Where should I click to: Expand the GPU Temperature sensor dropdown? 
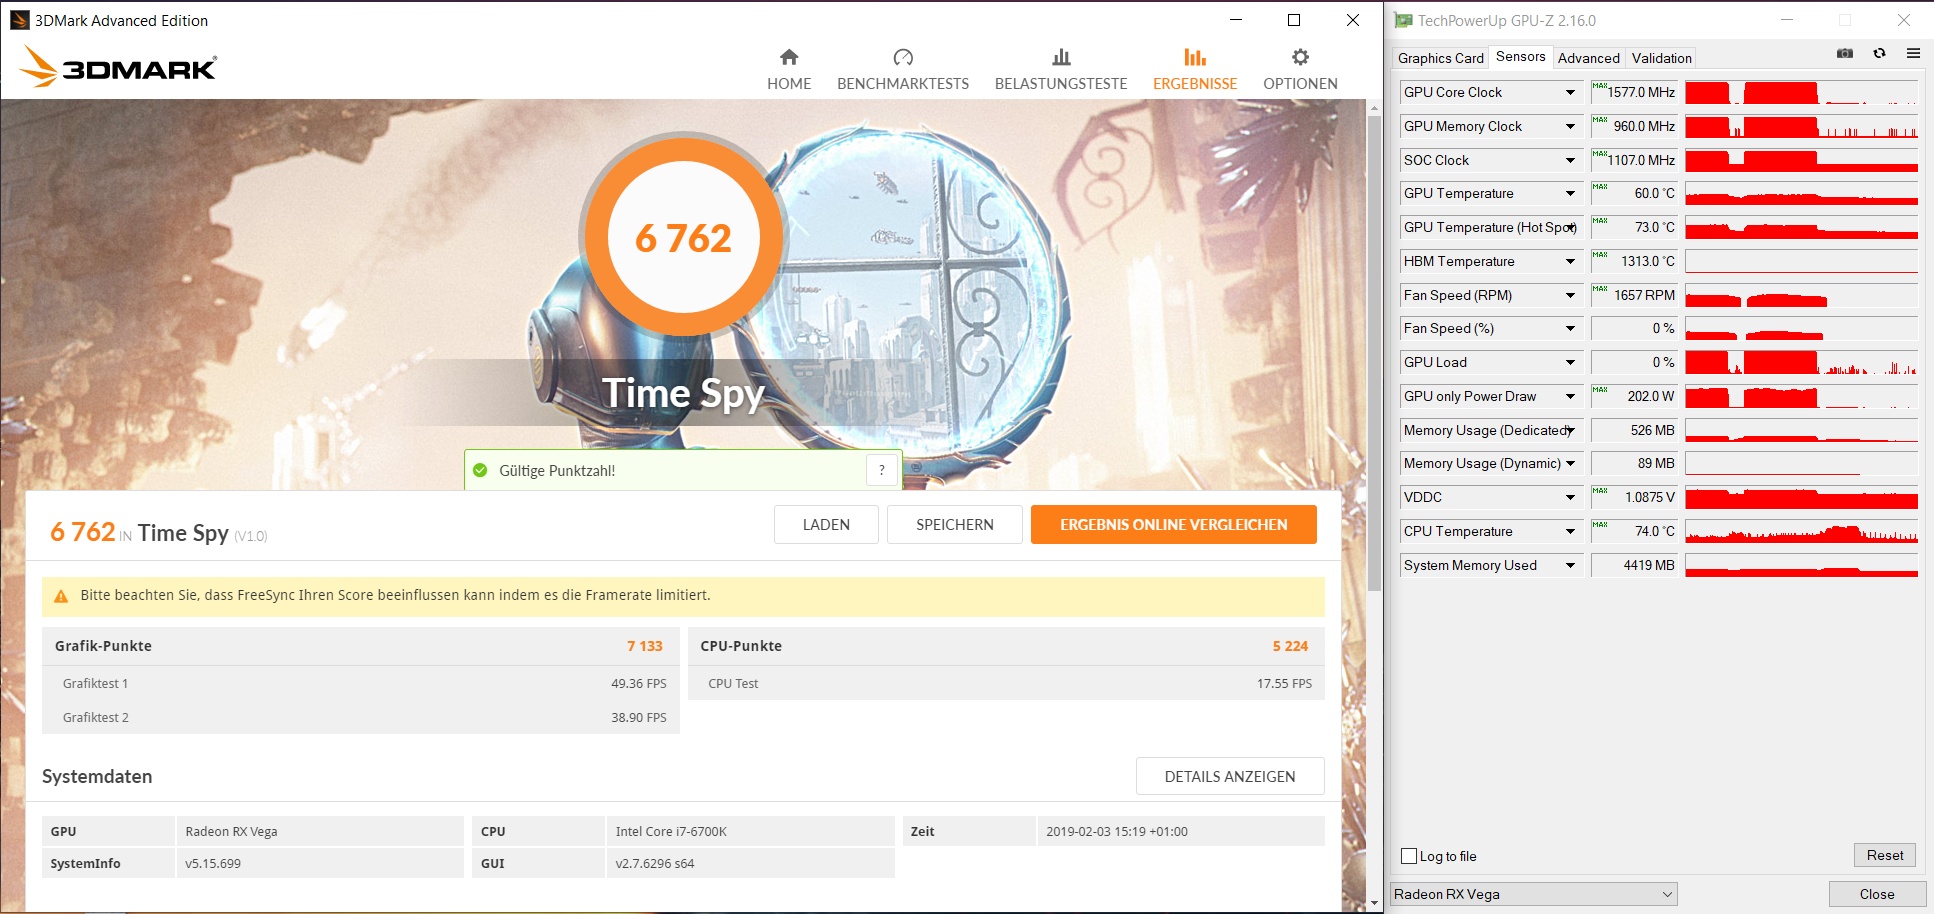[x=1570, y=194]
